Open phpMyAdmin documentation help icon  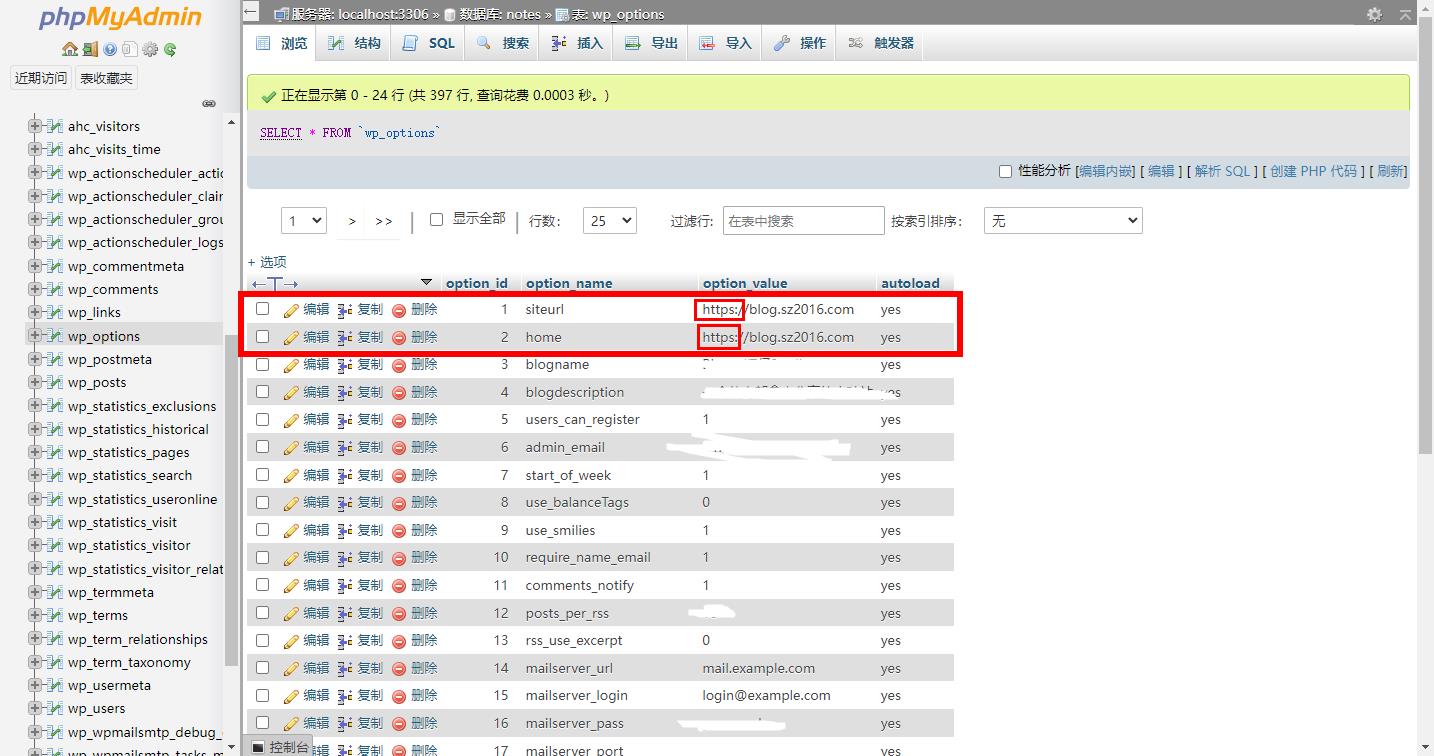point(109,49)
